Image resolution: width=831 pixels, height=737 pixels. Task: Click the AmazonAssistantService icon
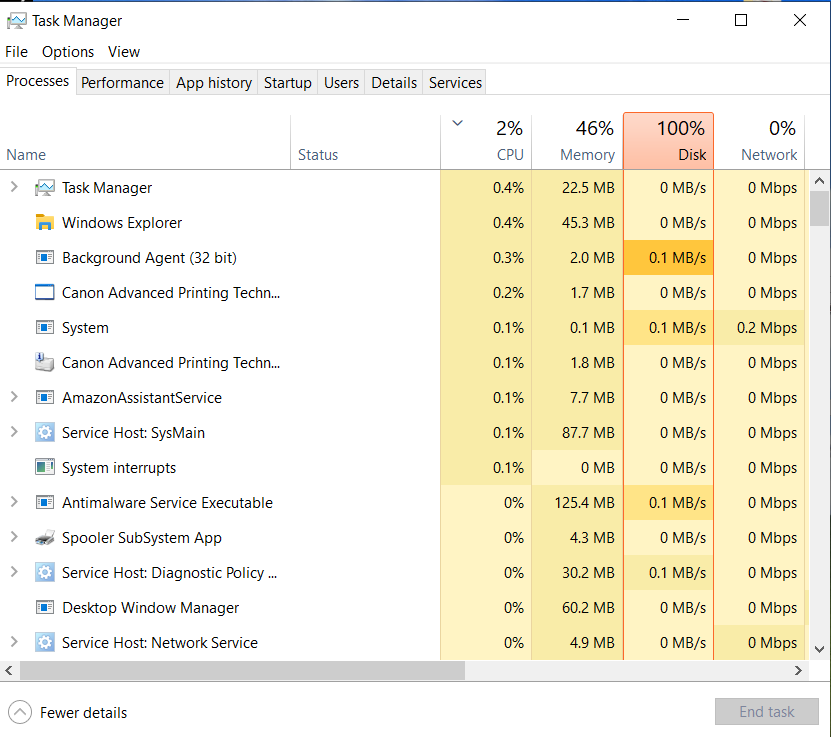point(45,397)
